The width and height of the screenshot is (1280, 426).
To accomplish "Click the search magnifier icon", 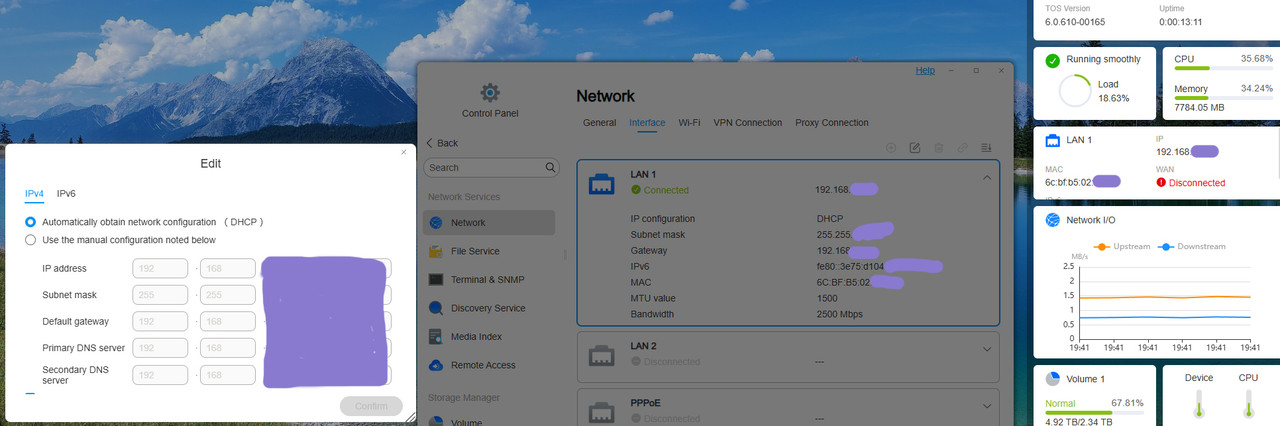I will pos(550,168).
